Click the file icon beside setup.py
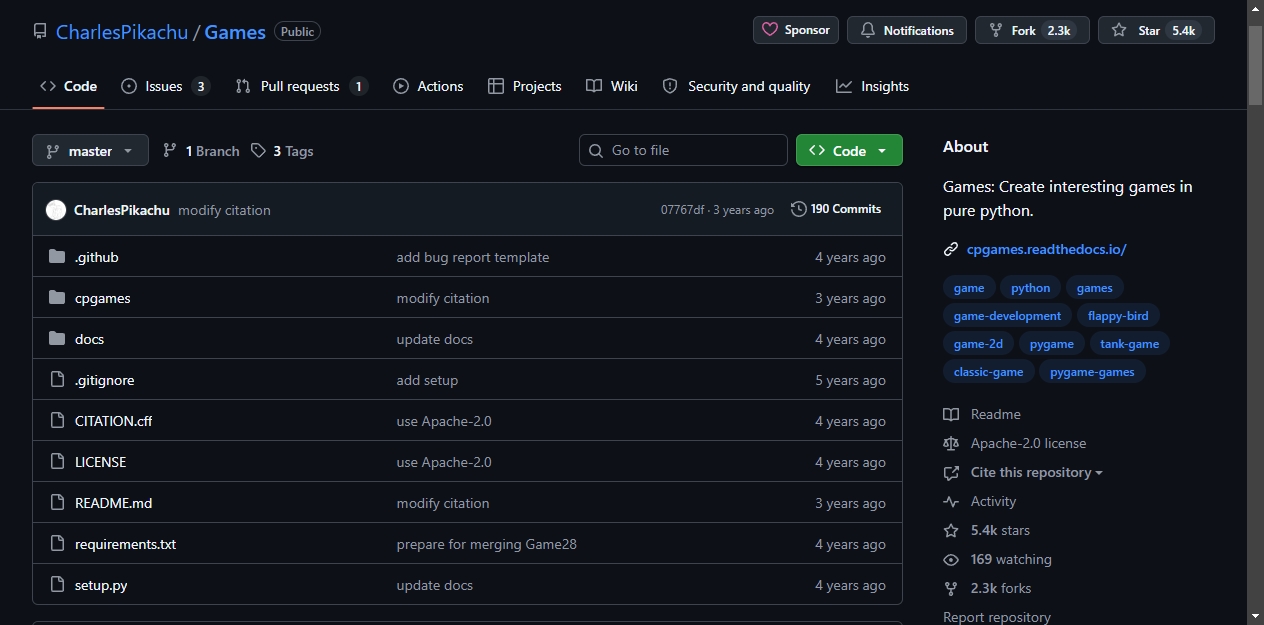This screenshot has width=1264, height=625. 56,585
